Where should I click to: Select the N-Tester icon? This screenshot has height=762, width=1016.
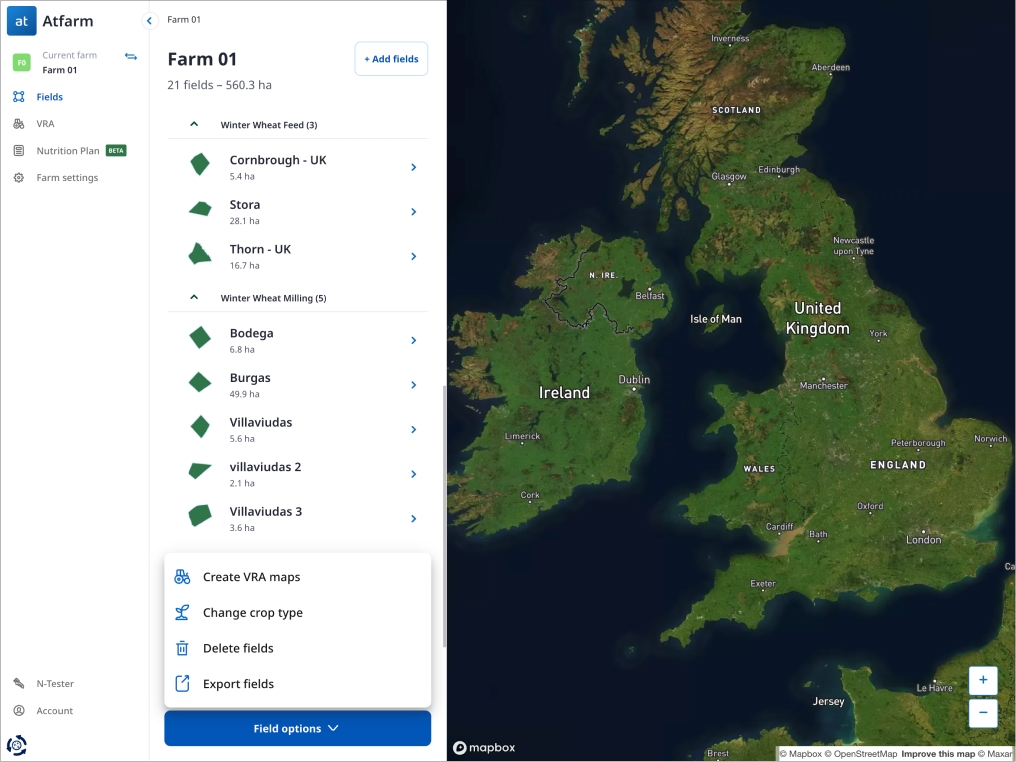click(x=18, y=683)
